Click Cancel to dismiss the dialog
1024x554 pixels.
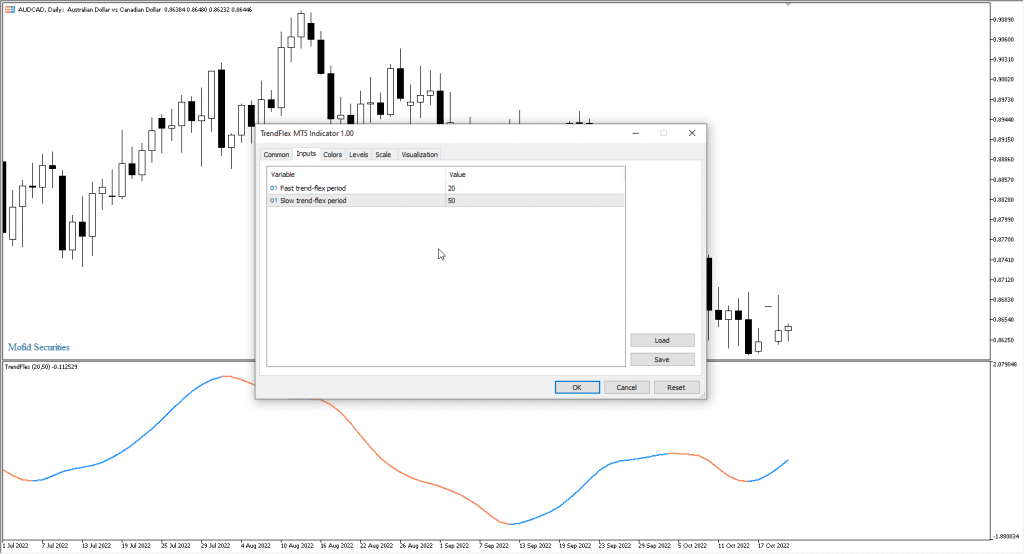click(x=626, y=387)
